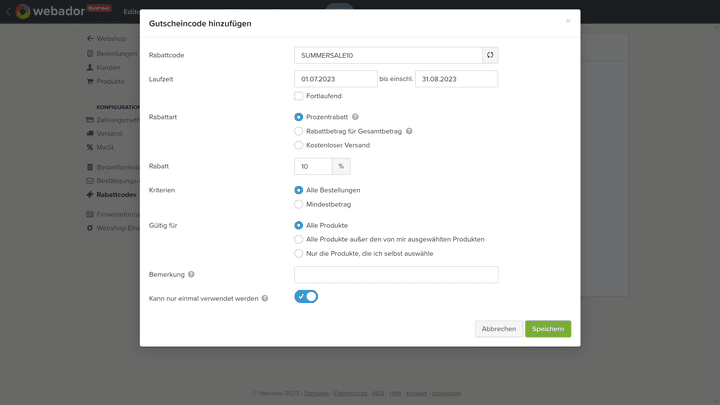Toggle off single-use switch
This screenshot has width=720, height=405.
[x=306, y=297]
